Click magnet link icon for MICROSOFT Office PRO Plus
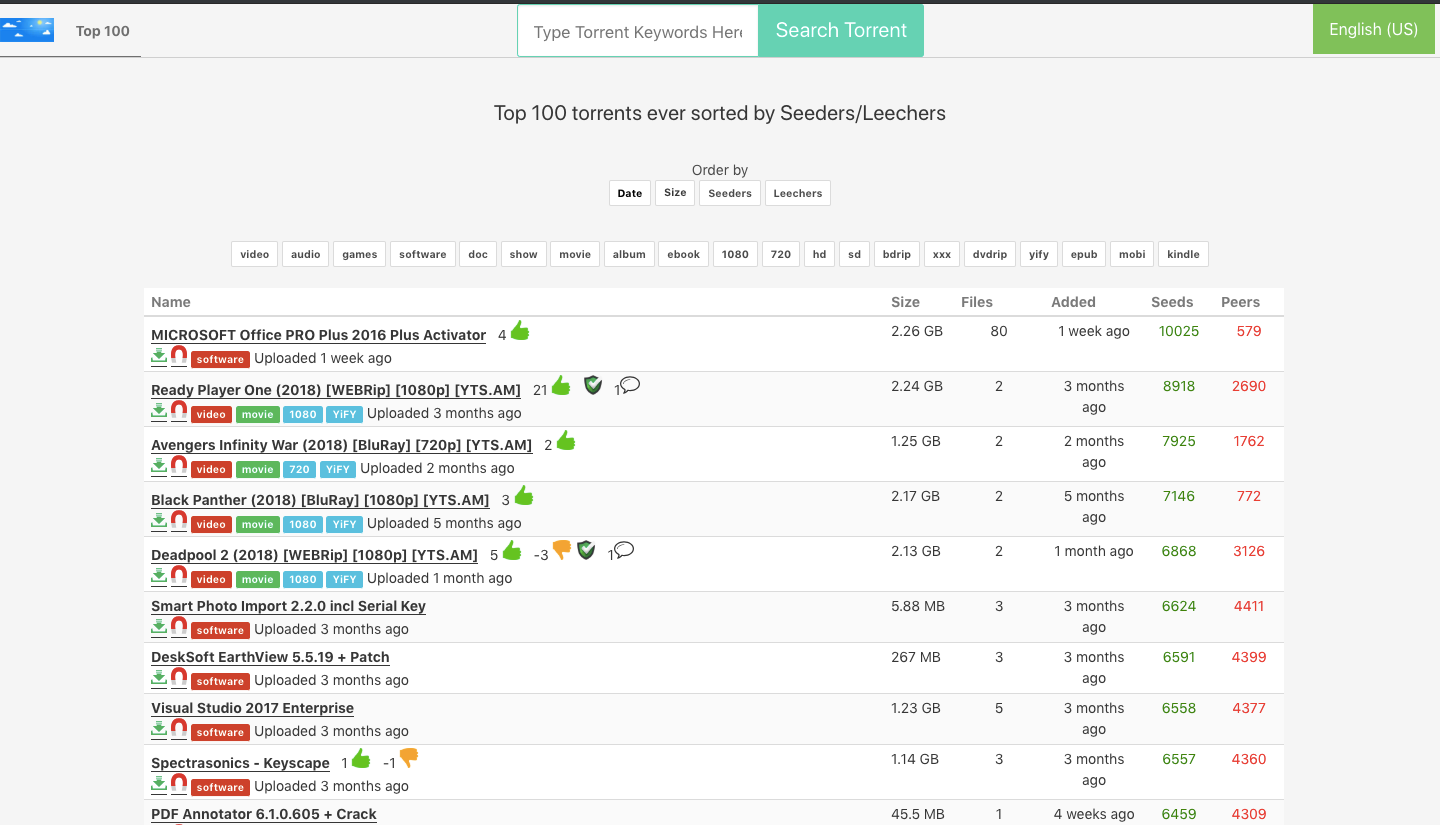 (179, 356)
